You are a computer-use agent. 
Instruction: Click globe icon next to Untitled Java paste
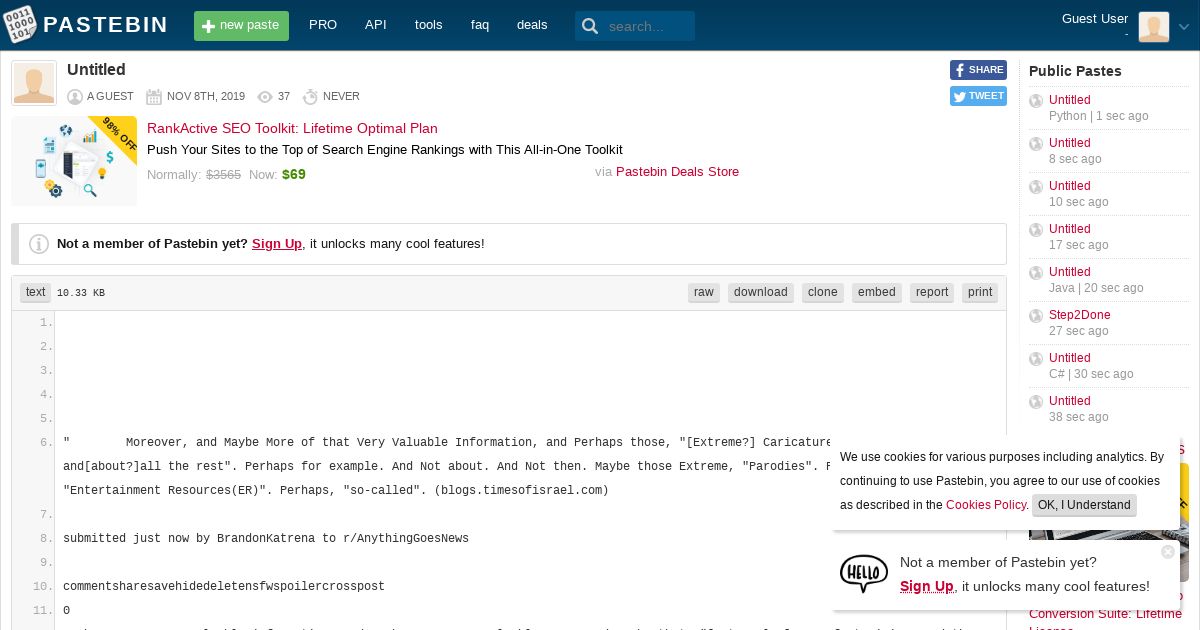1036,273
